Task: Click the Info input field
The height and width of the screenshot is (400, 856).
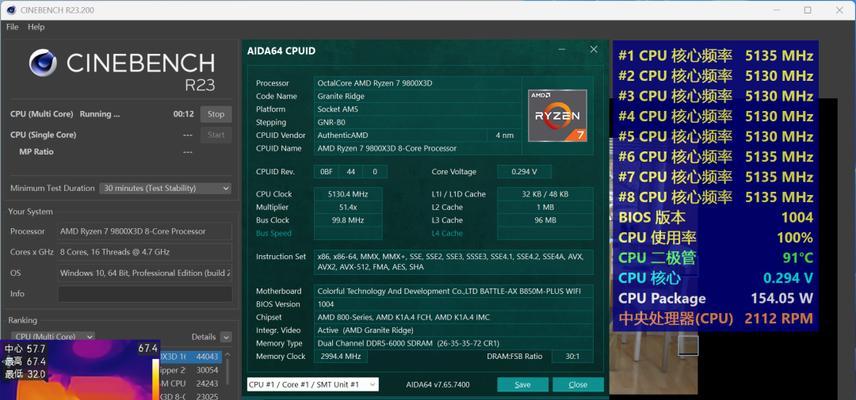Action: 145,294
